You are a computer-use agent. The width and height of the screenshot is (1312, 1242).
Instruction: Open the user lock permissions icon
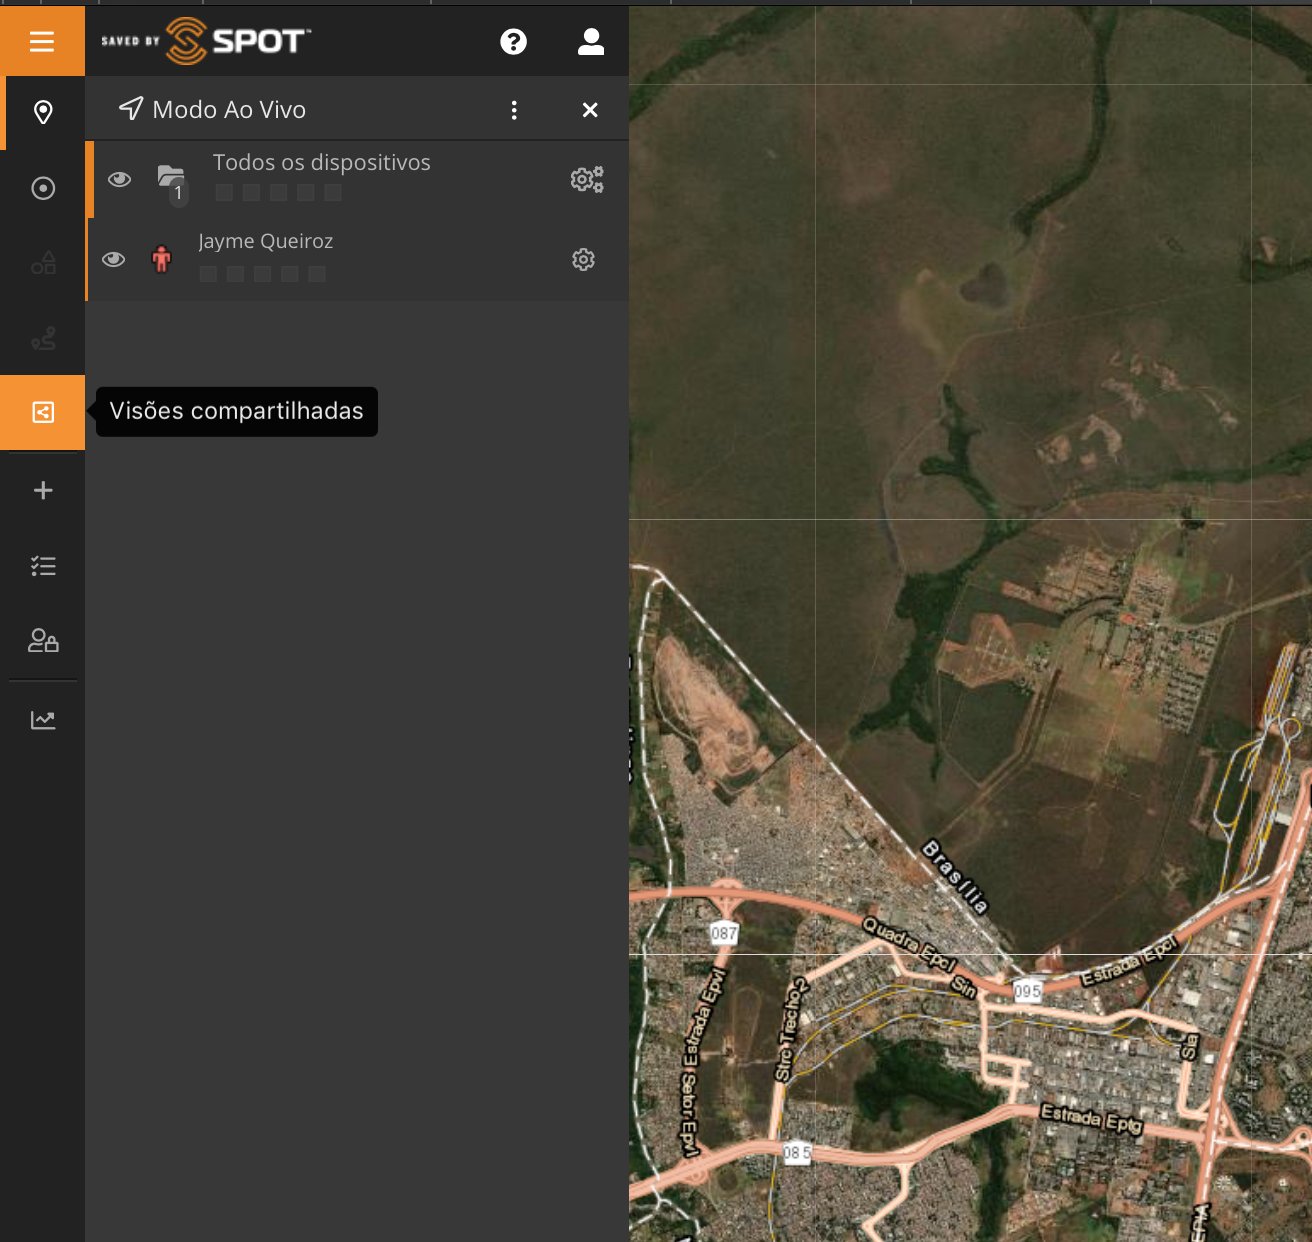(43, 641)
